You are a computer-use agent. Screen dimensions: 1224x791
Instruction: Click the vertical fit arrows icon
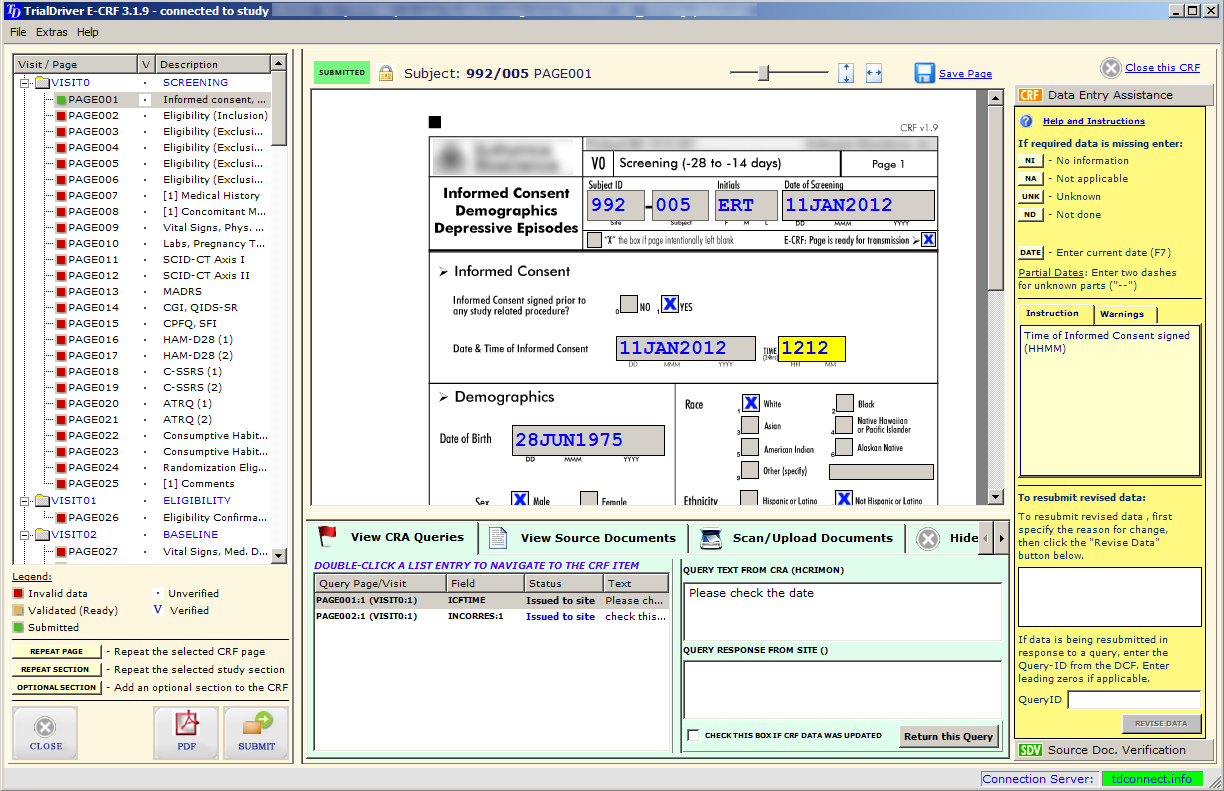(x=846, y=73)
